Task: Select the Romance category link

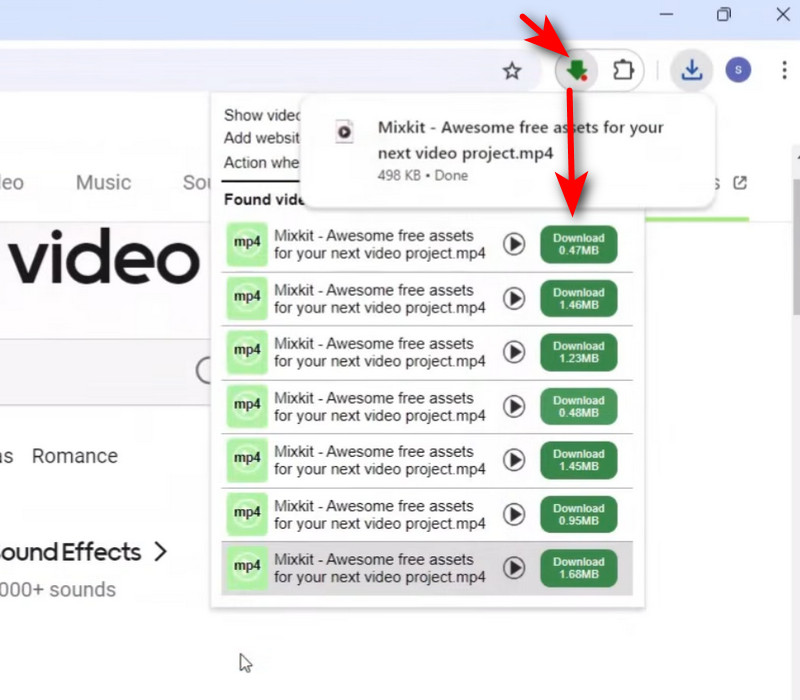Action: pyautogui.click(x=74, y=456)
